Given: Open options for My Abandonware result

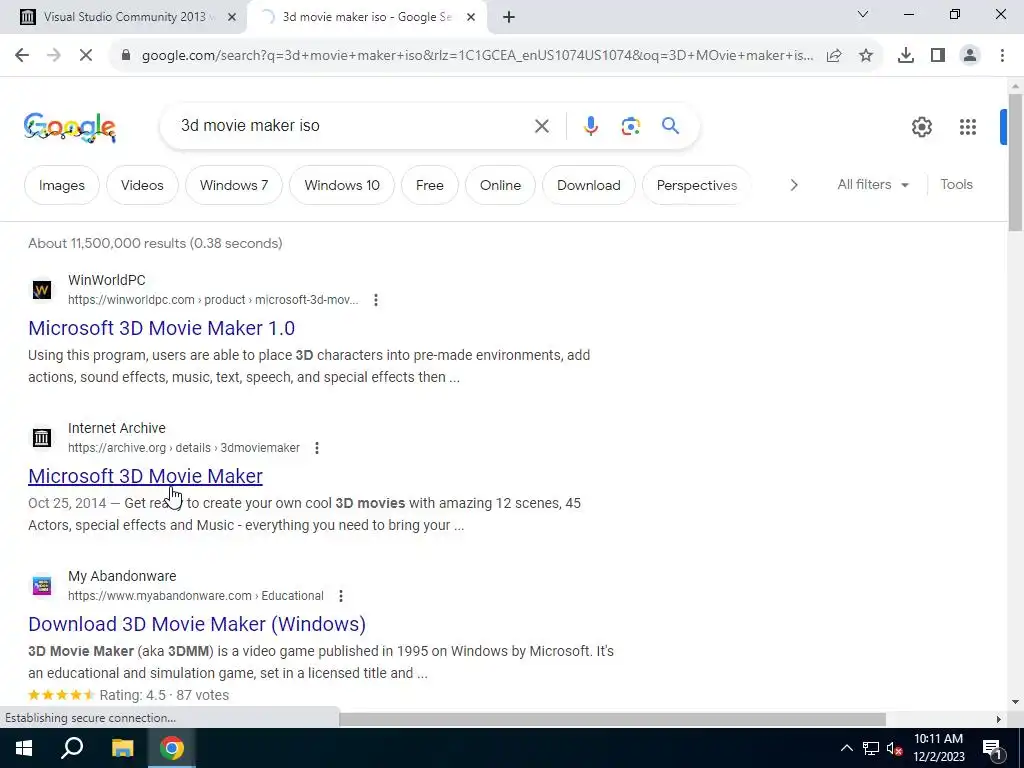Looking at the screenshot, I should (340, 596).
